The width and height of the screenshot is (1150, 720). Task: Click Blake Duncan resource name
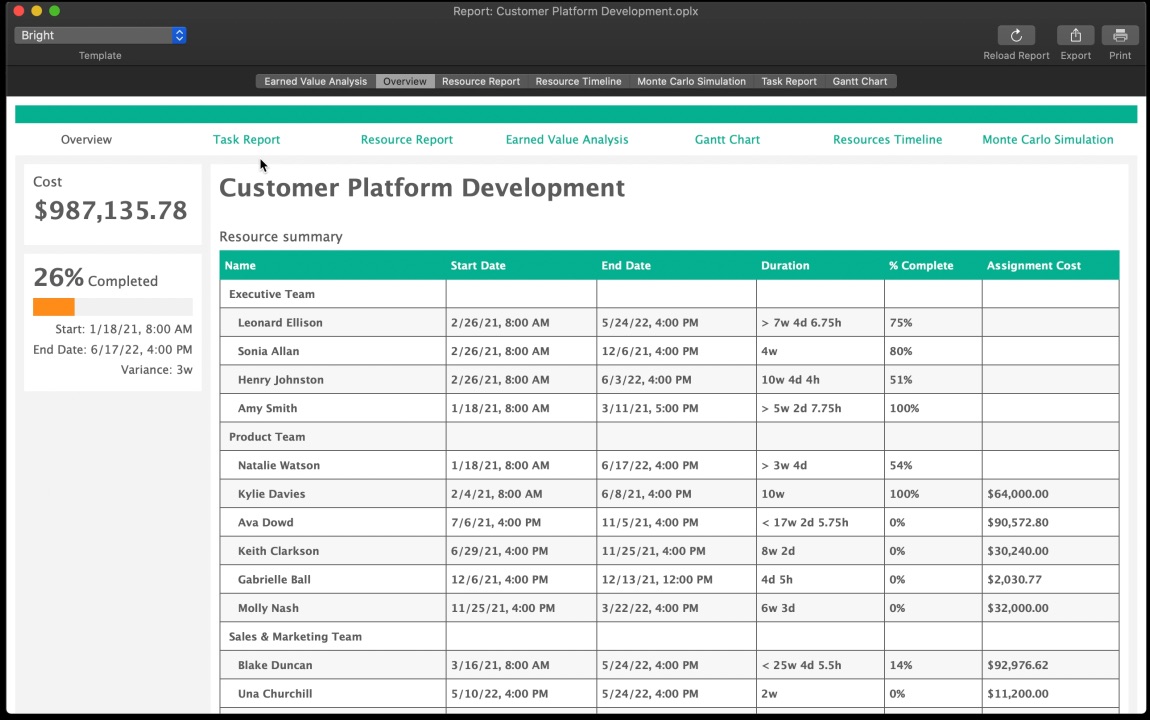point(275,666)
